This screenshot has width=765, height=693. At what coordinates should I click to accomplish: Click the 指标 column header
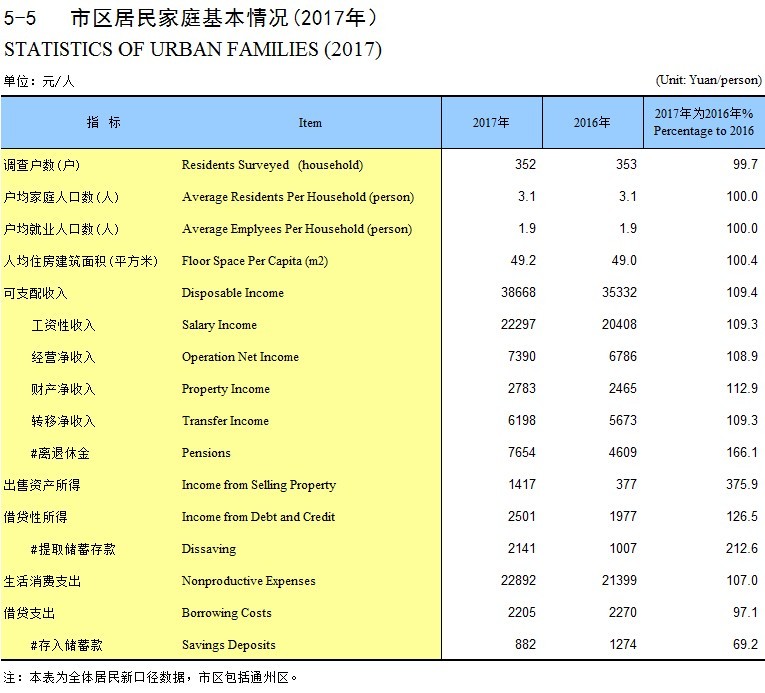[104, 123]
